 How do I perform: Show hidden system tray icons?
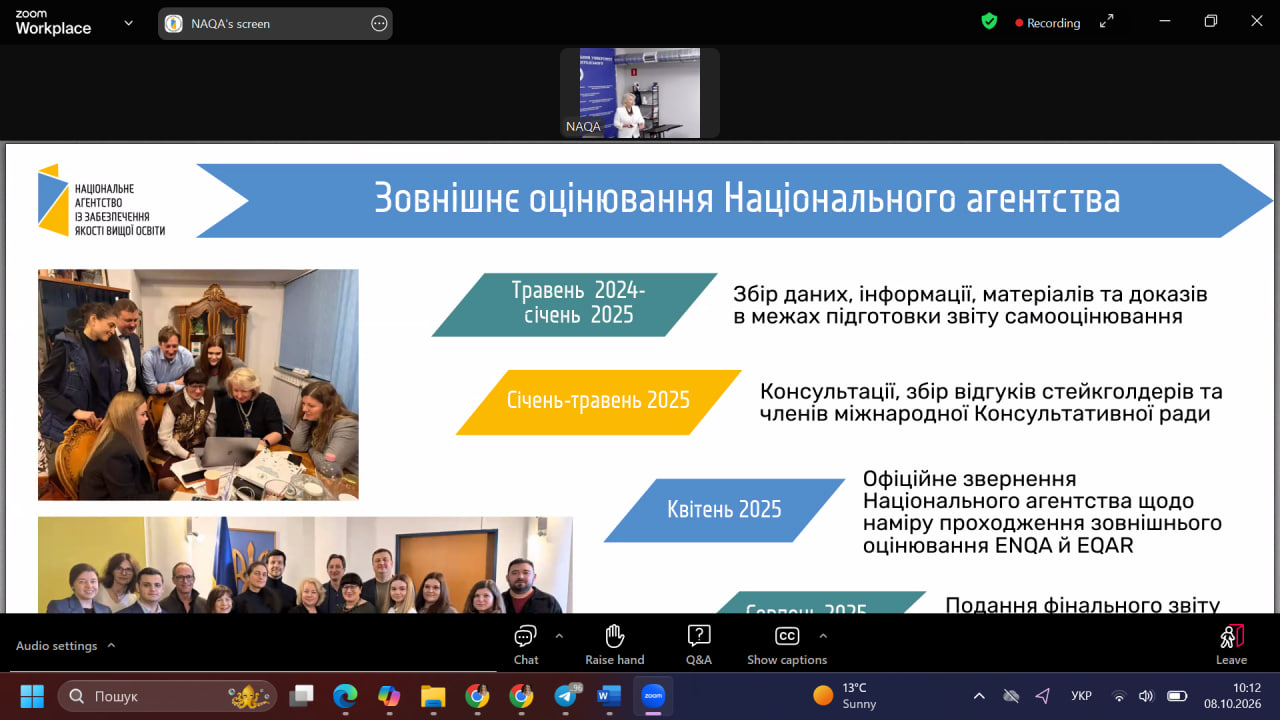click(x=979, y=696)
